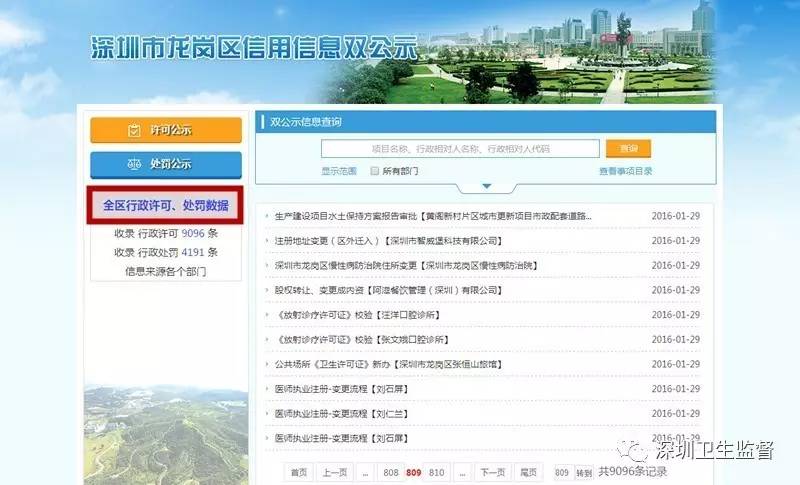This screenshot has height=485, width=800.
Task: Click the 转到 go-to-page button
Action: point(584,472)
